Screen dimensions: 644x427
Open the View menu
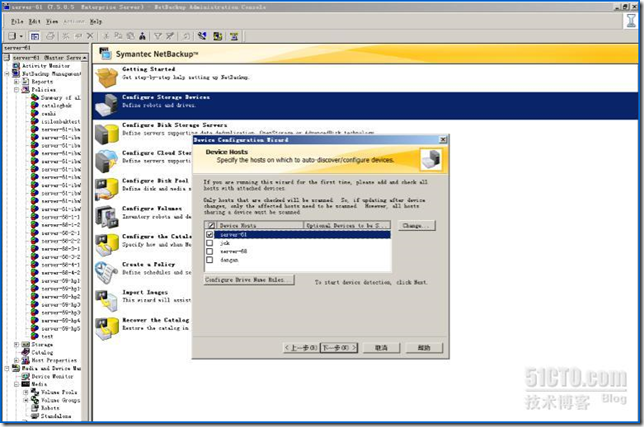click(x=51, y=21)
